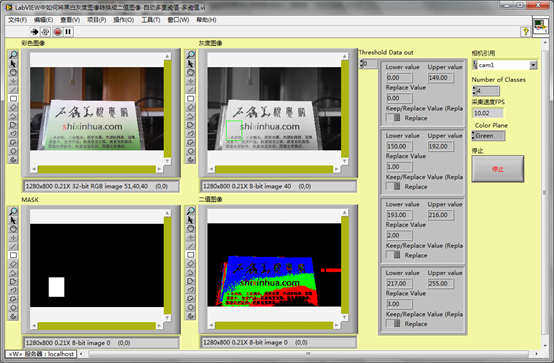This screenshot has height=363, width=554.
Task: Click the red 停止 stop button
Action: 497,169
